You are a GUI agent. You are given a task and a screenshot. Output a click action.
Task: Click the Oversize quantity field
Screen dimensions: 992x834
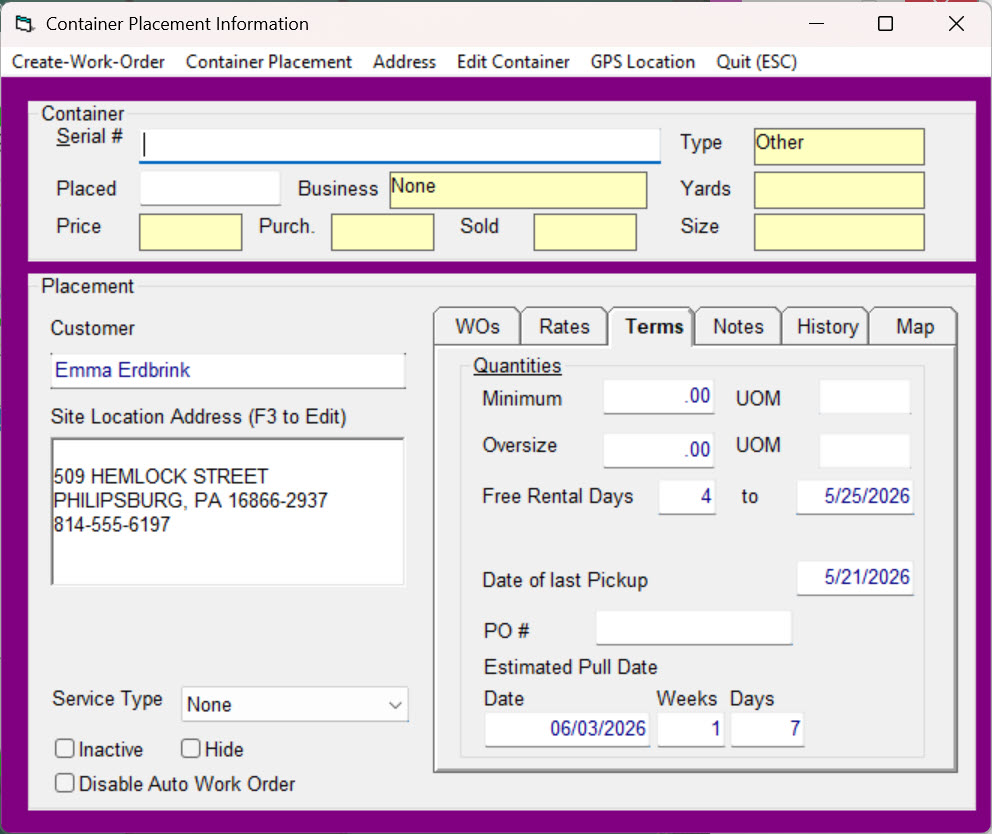(659, 450)
